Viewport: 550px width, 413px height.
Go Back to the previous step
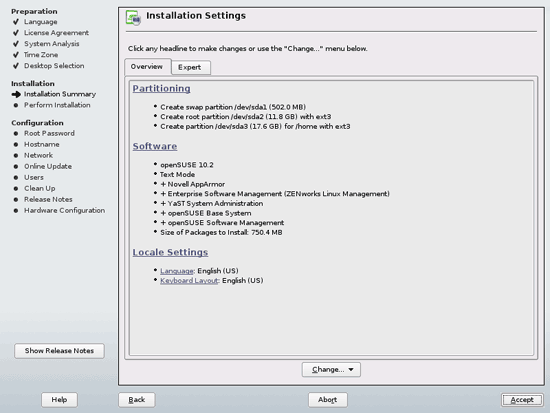tap(136, 400)
